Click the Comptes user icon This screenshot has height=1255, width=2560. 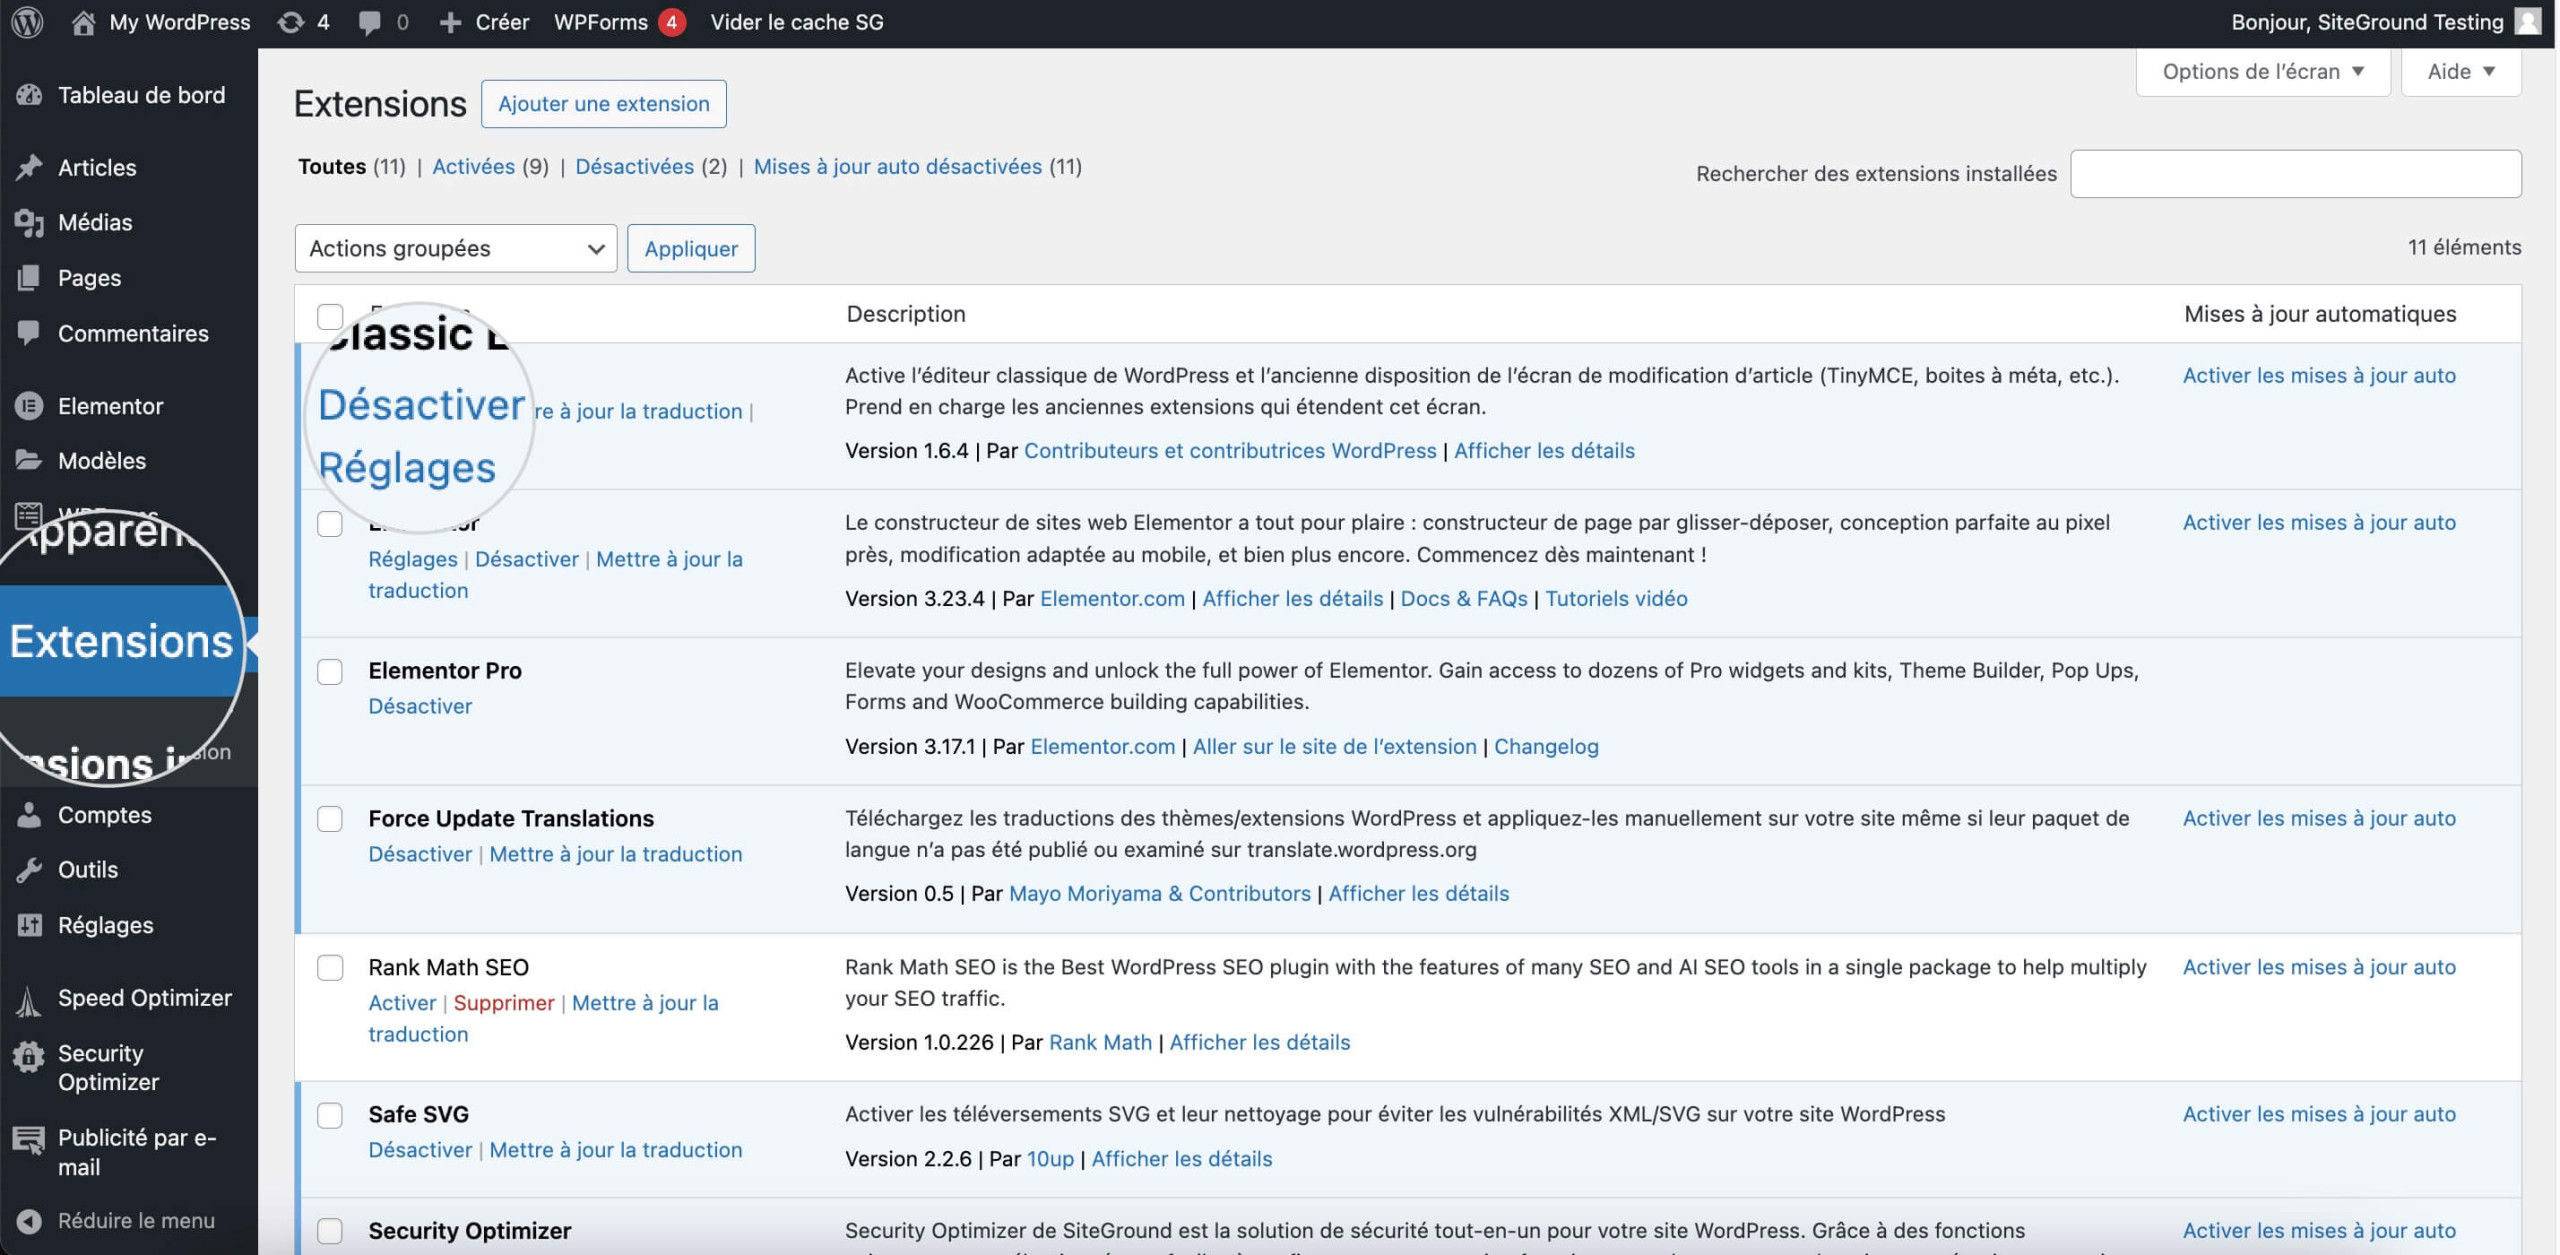coord(29,815)
